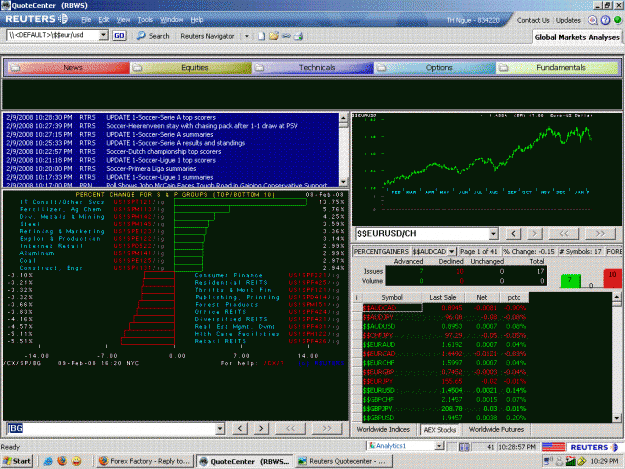The width and height of the screenshot is (625, 469).
Task: Click the green connection status indicator icon
Action: [617, 20]
